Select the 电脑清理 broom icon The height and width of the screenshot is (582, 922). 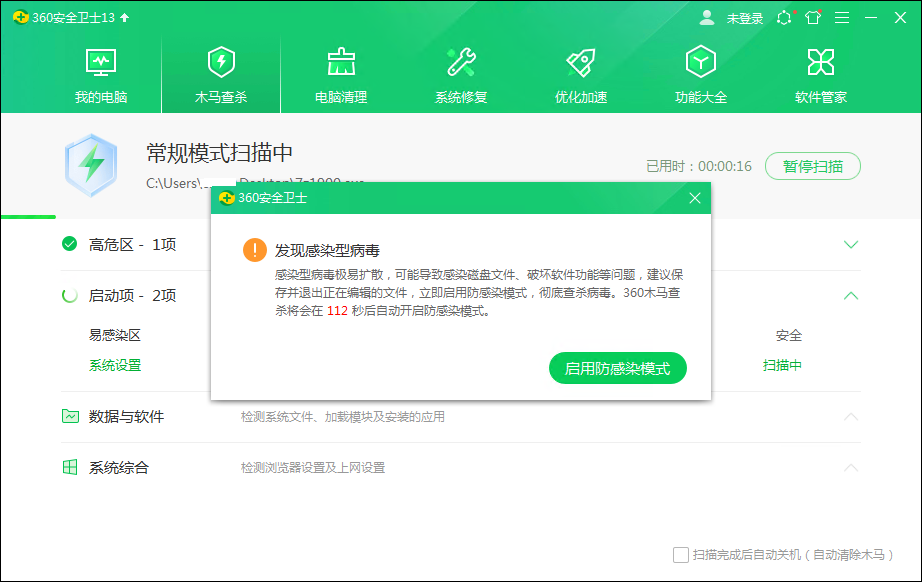(x=340, y=62)
